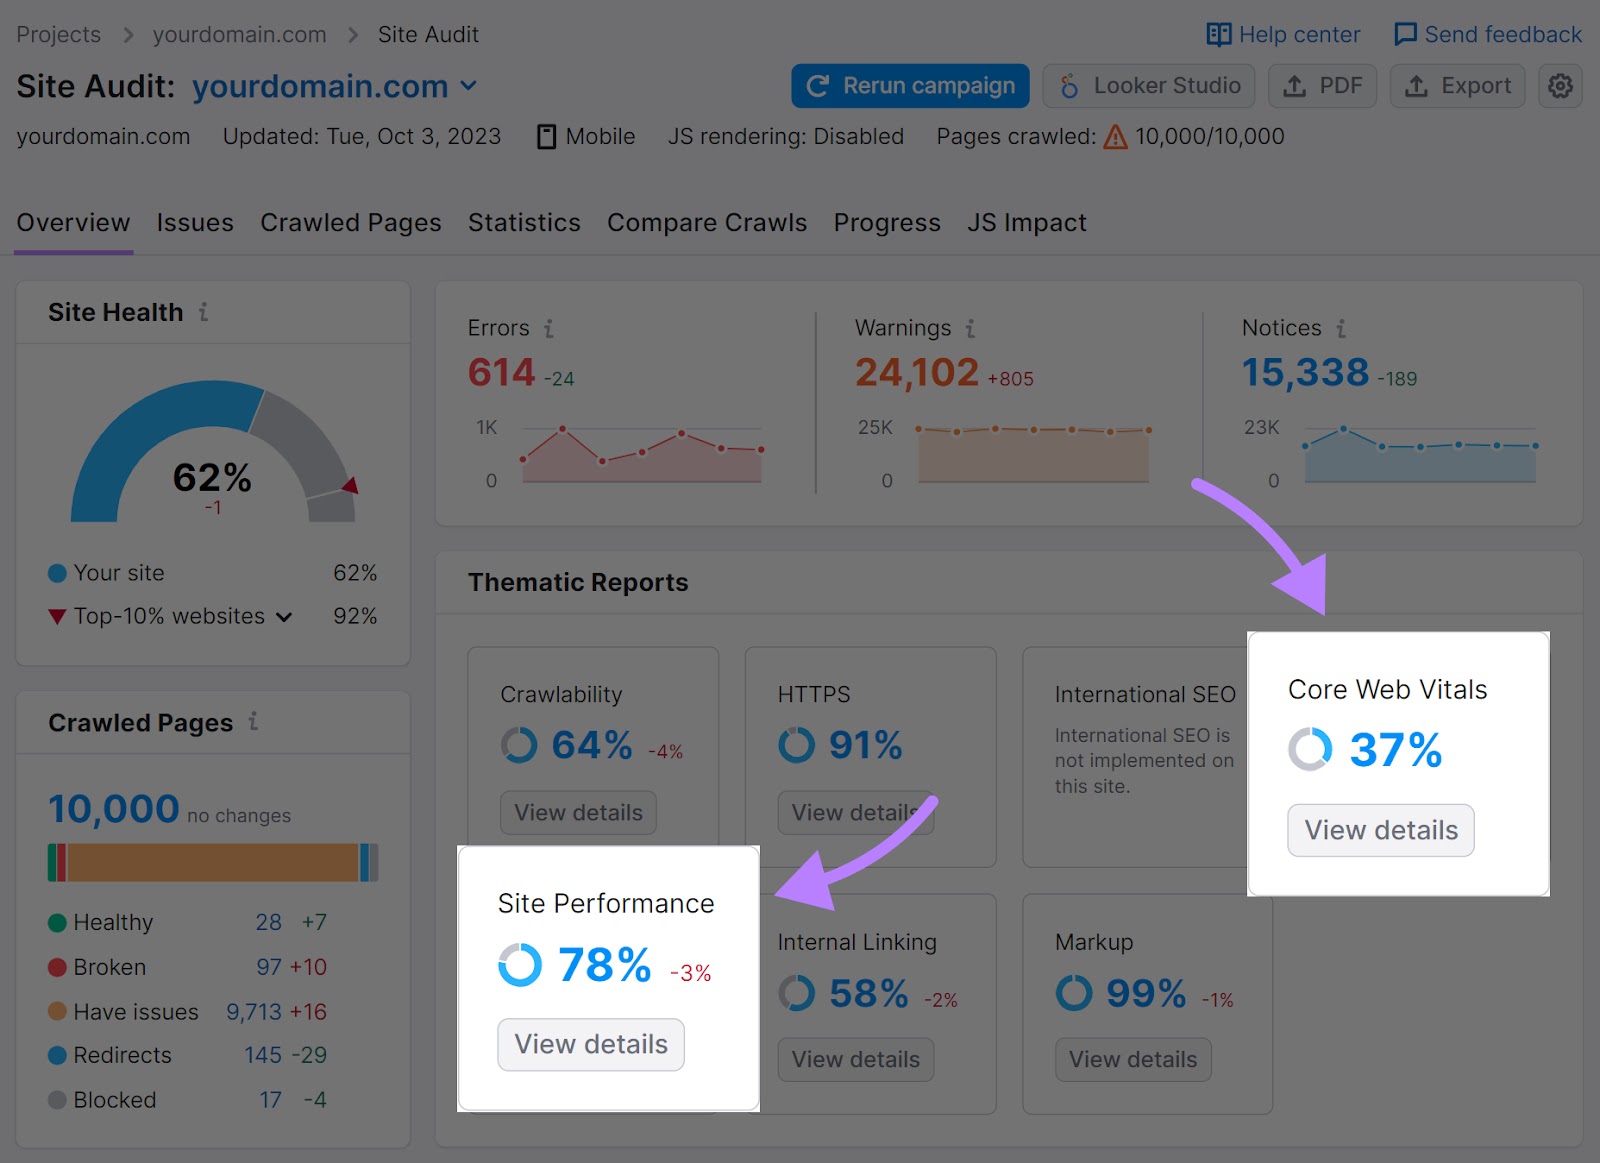Open the Looker Studio integration

tap(1148, 86)
